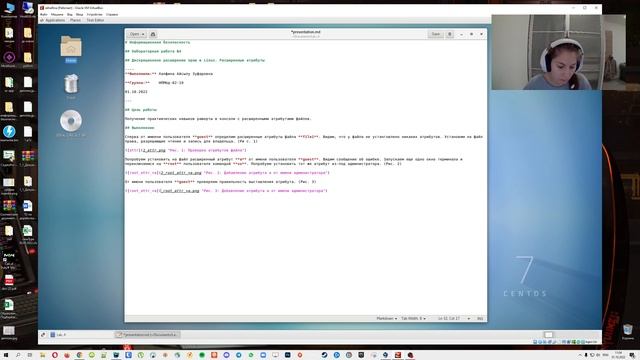This screenshot has width=640, height=360.
Task: Open the Markdown language selector in status bar
Action: pyautogui.click(x=386, y=318)
